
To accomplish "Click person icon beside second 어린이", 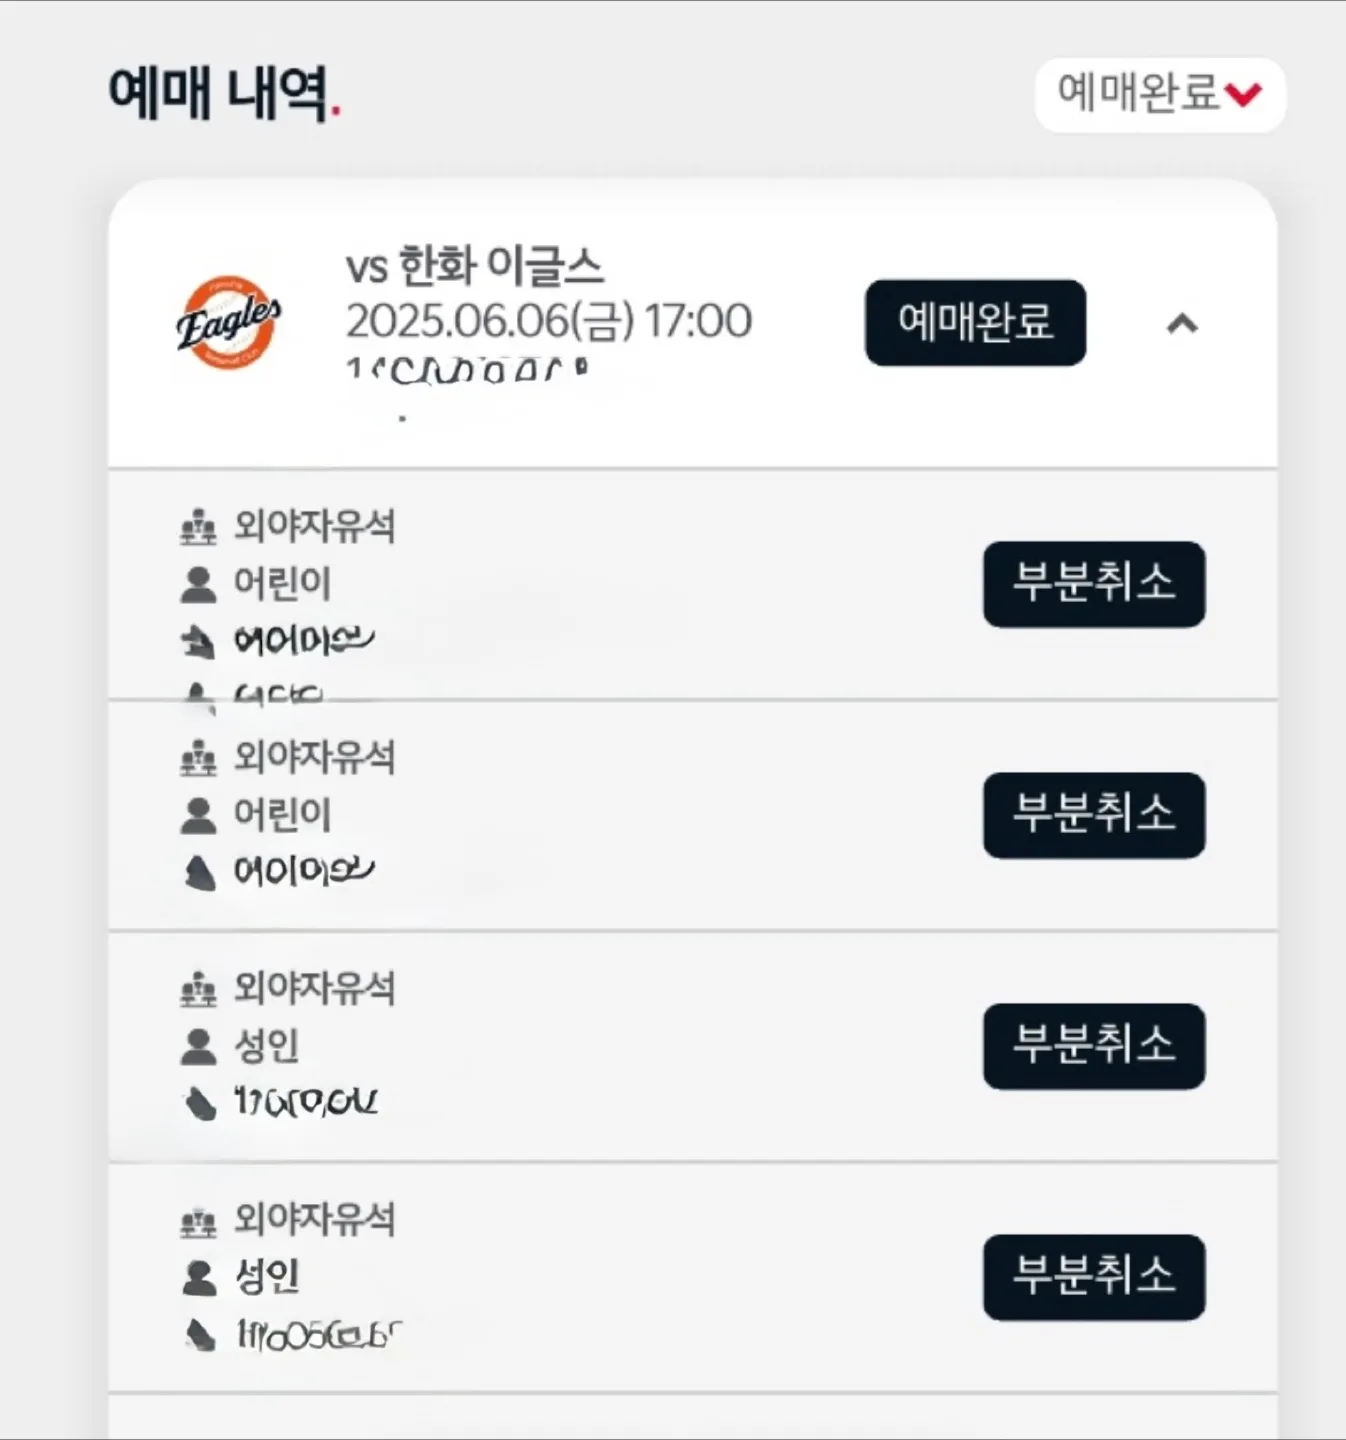I will click(198, 815).
